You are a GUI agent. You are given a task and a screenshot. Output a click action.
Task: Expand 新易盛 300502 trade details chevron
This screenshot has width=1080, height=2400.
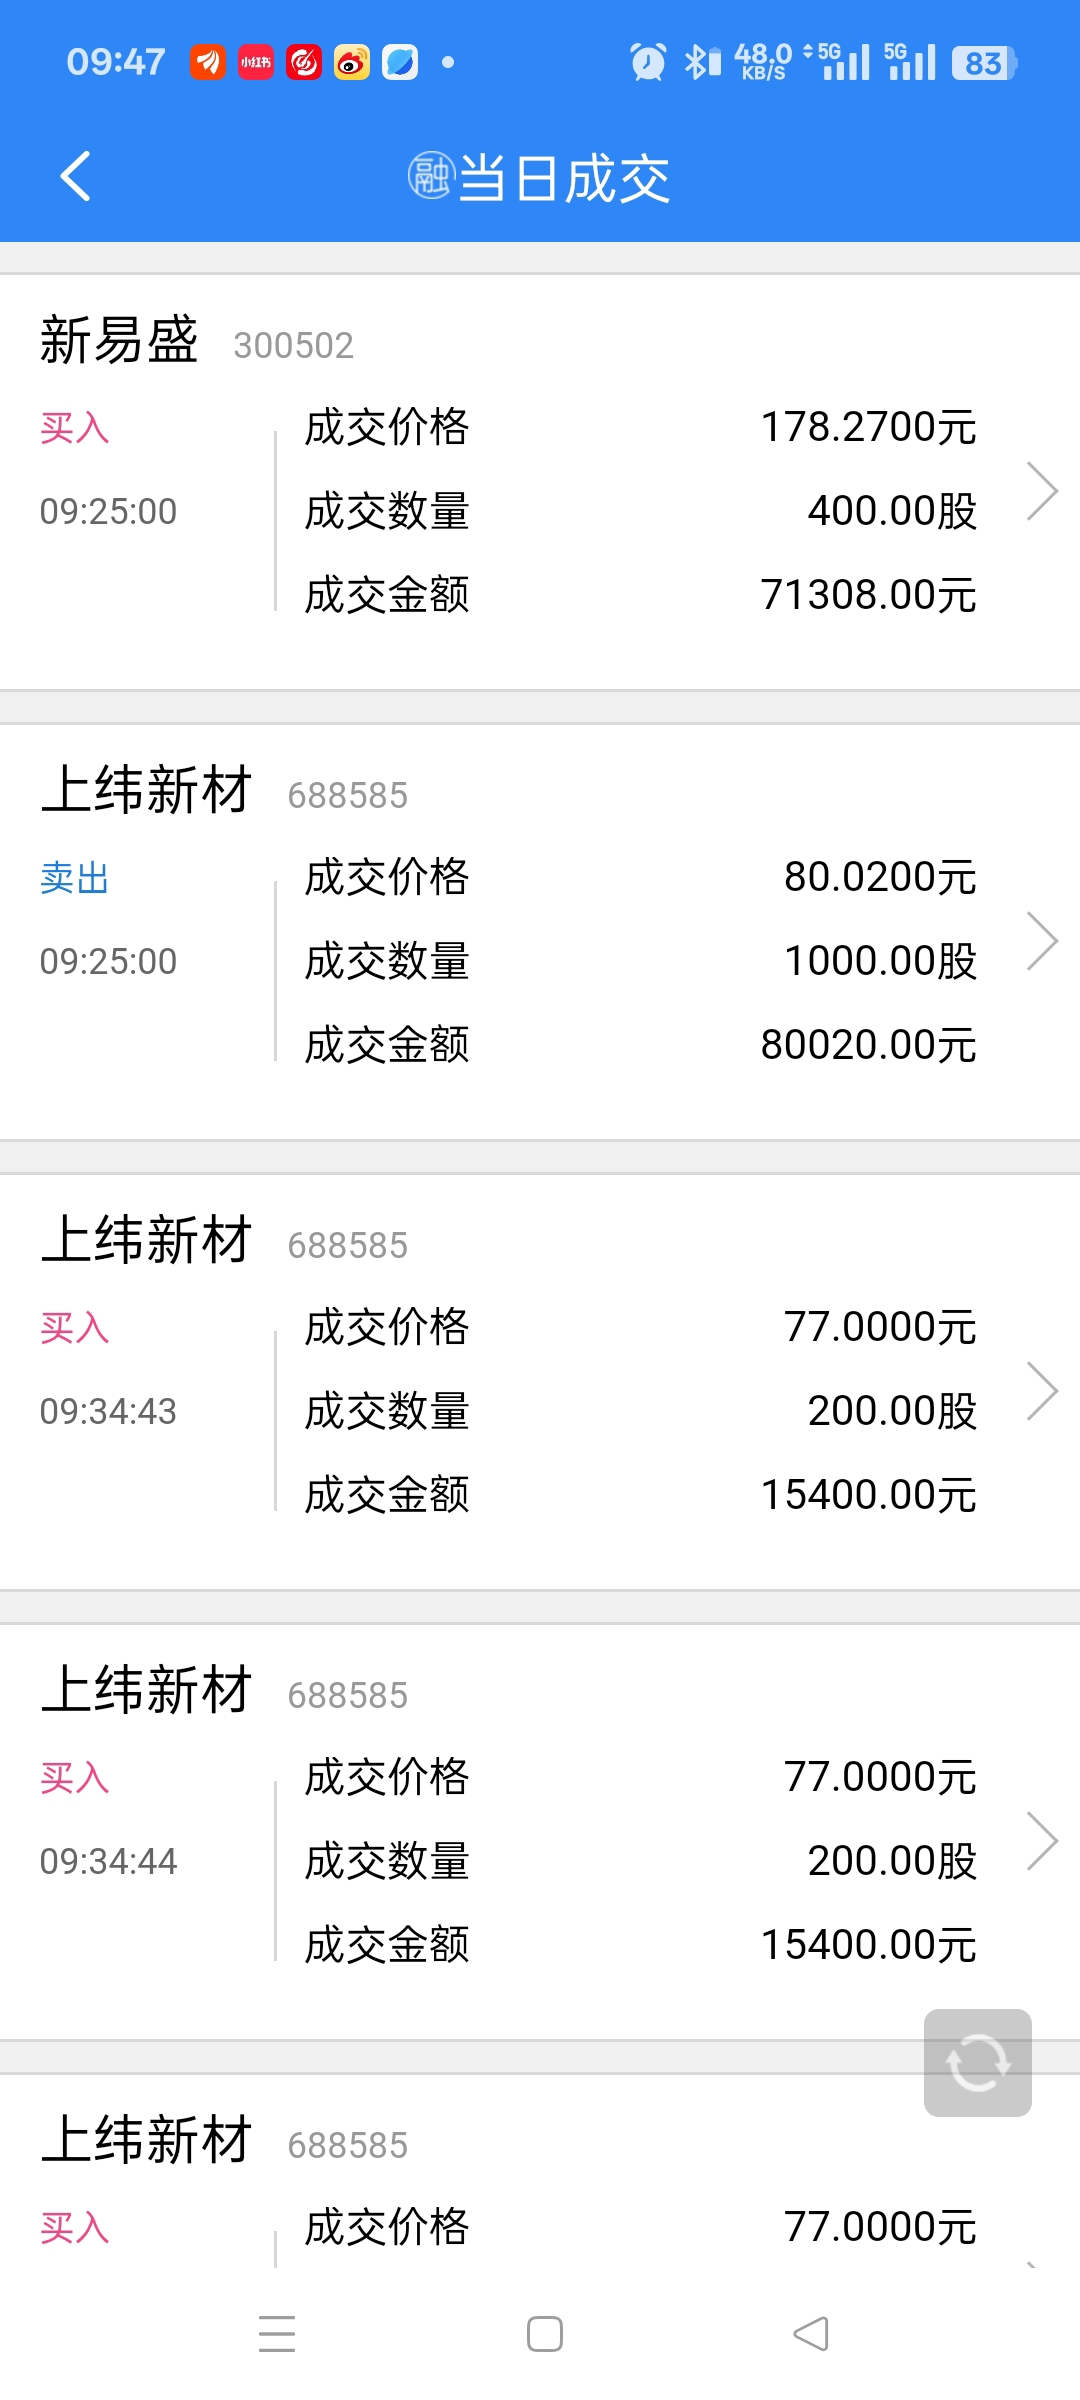(1042, 491)
